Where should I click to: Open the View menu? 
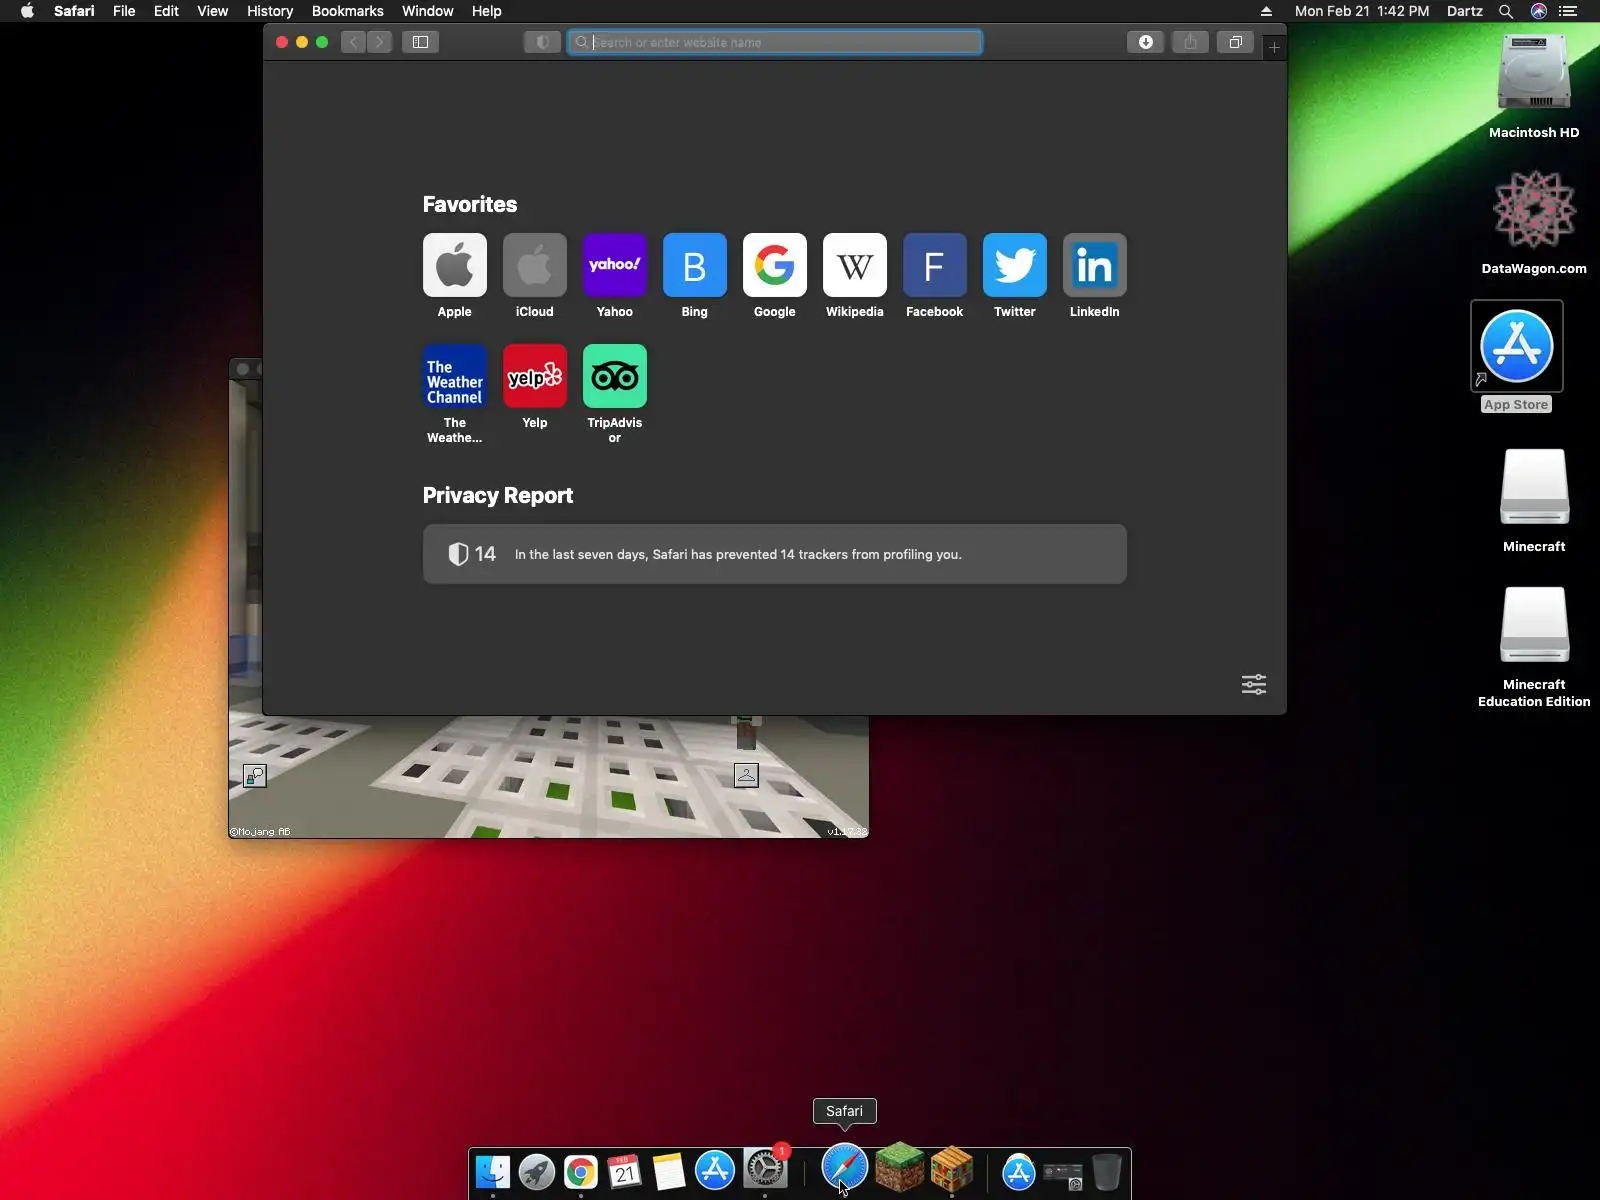tap(212, 11)
